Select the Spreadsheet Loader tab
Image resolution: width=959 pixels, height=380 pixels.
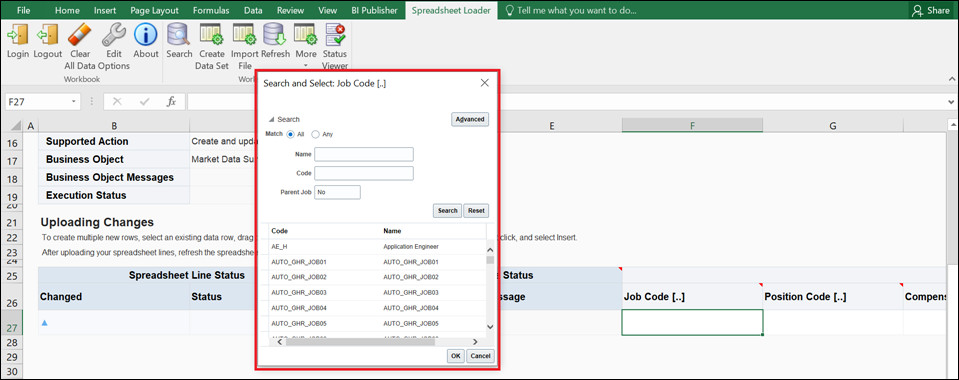451,10
